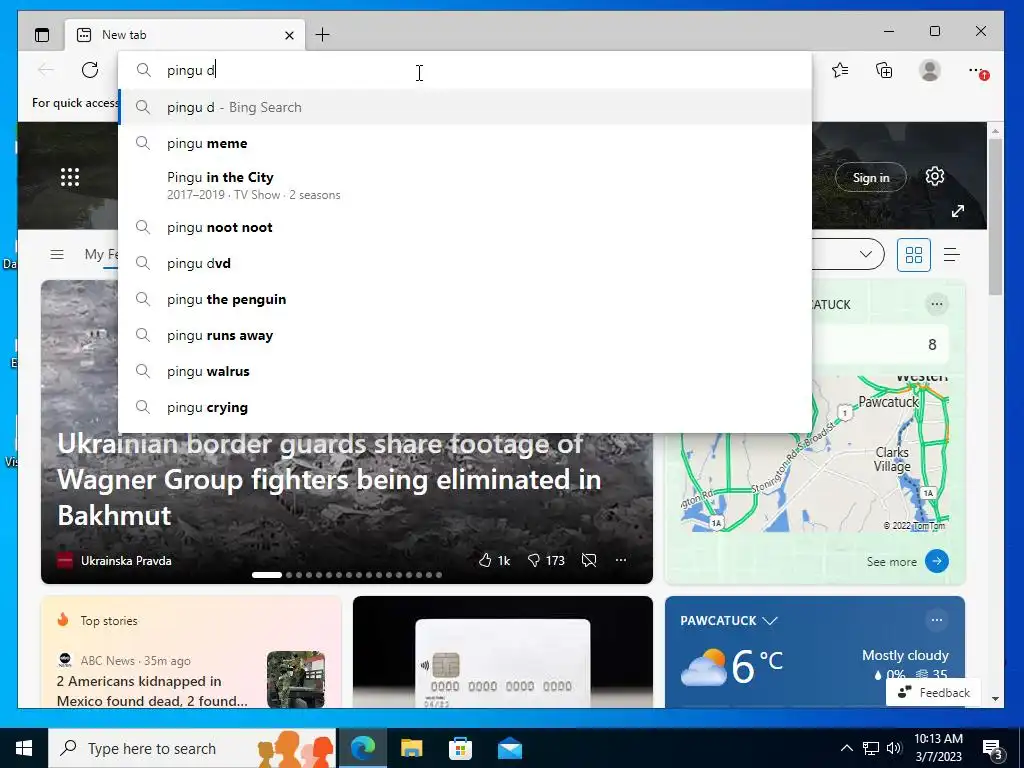Open Mail app from the taskbar
Image resolution: width=1024 pixels, height=768 pixels.
click(509, 748)
